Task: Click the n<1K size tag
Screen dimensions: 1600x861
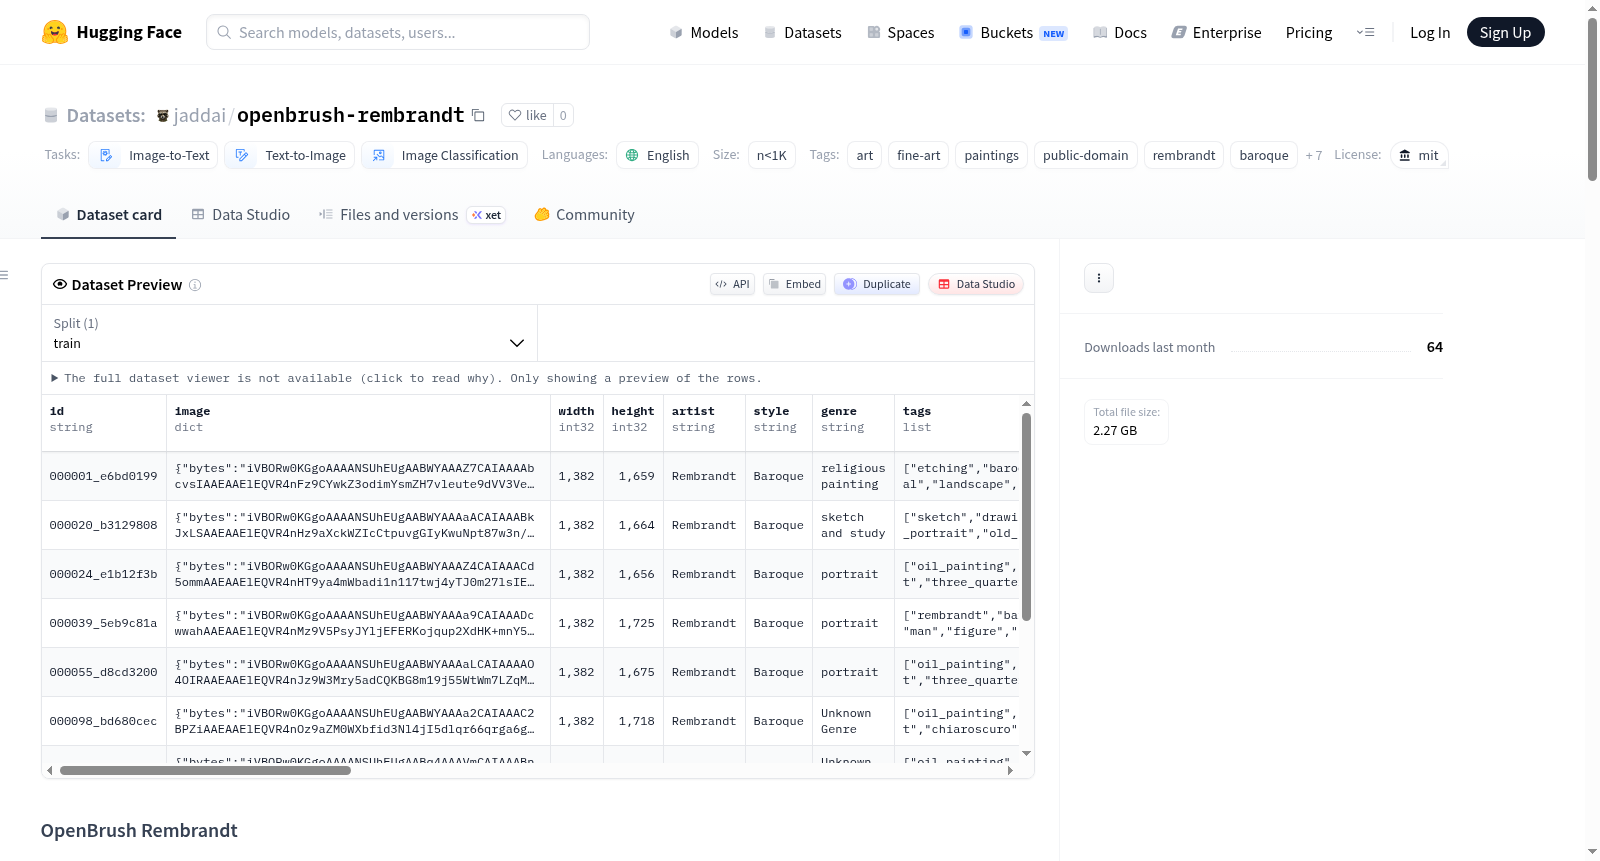Action: pyautogui.click(x=772, y=155)
